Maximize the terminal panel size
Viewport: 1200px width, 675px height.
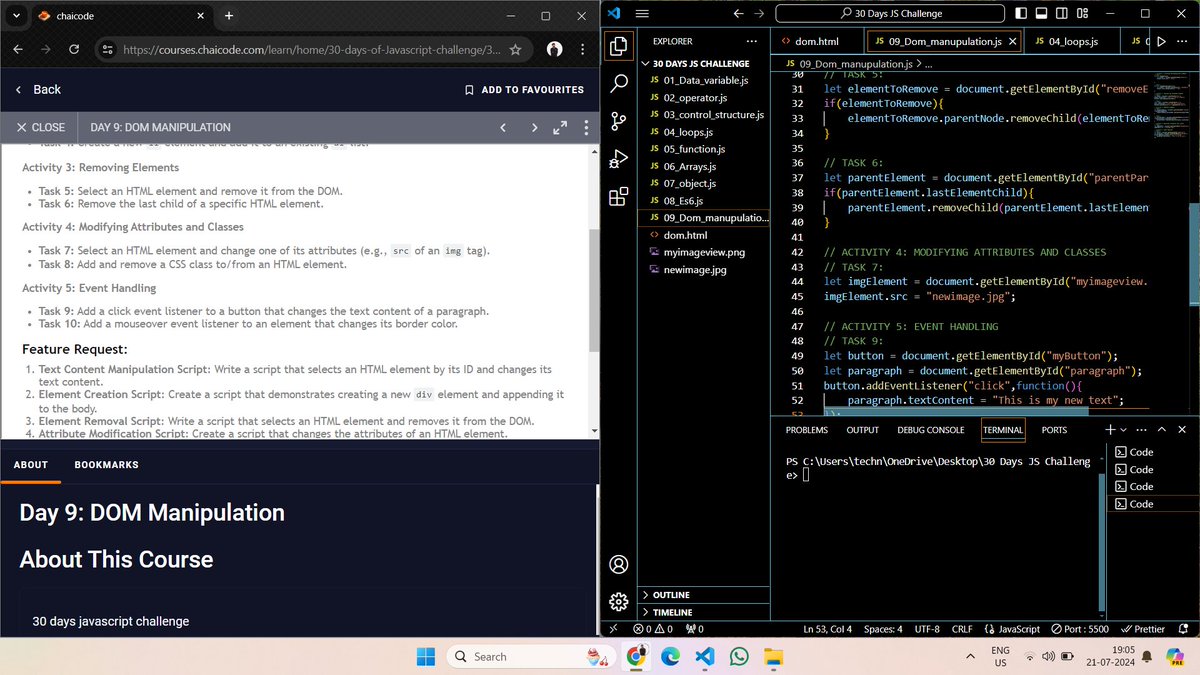[x=1161, y=429]
